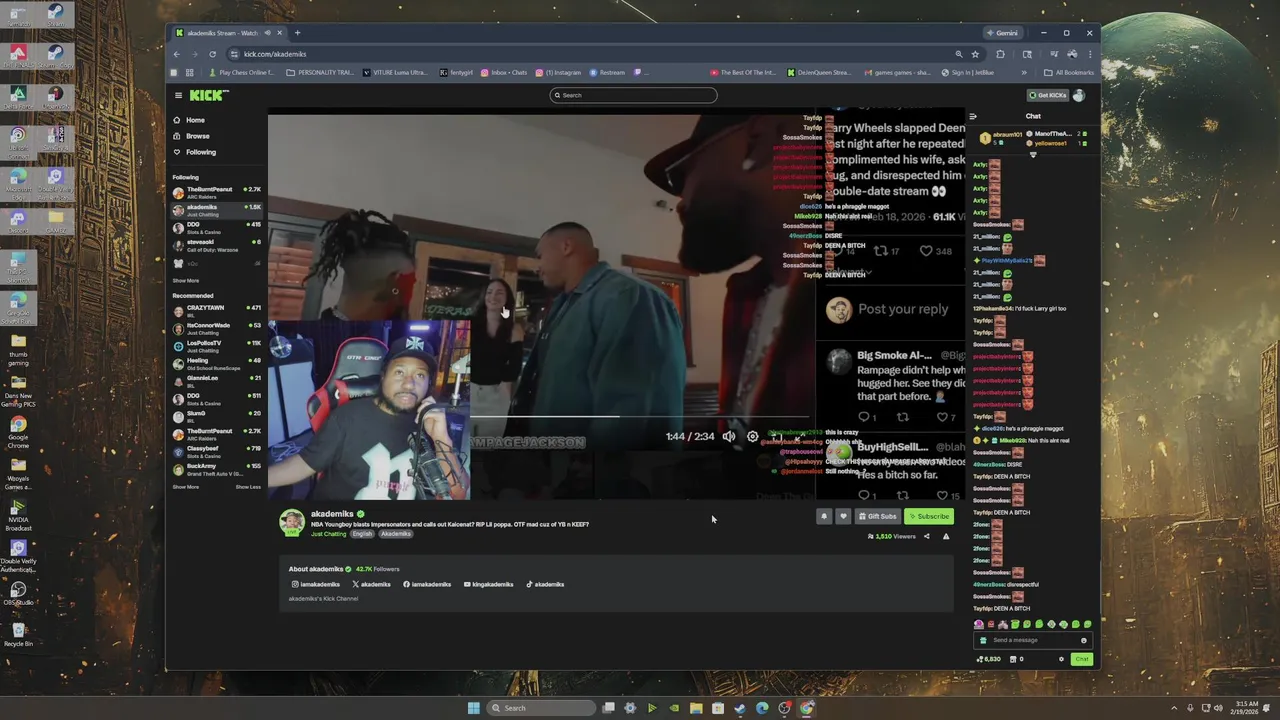Open the user profile avatar menu

tap(1078, 95)
